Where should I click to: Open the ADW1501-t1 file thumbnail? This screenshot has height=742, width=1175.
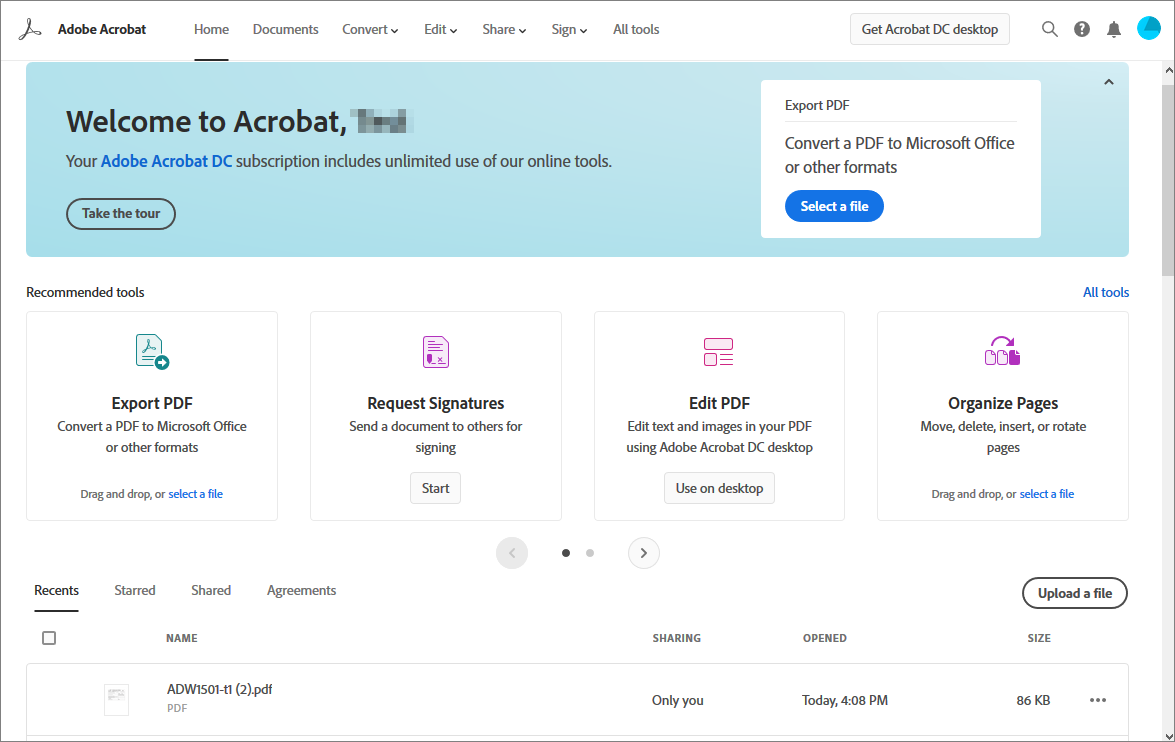[x=116, y=699]
